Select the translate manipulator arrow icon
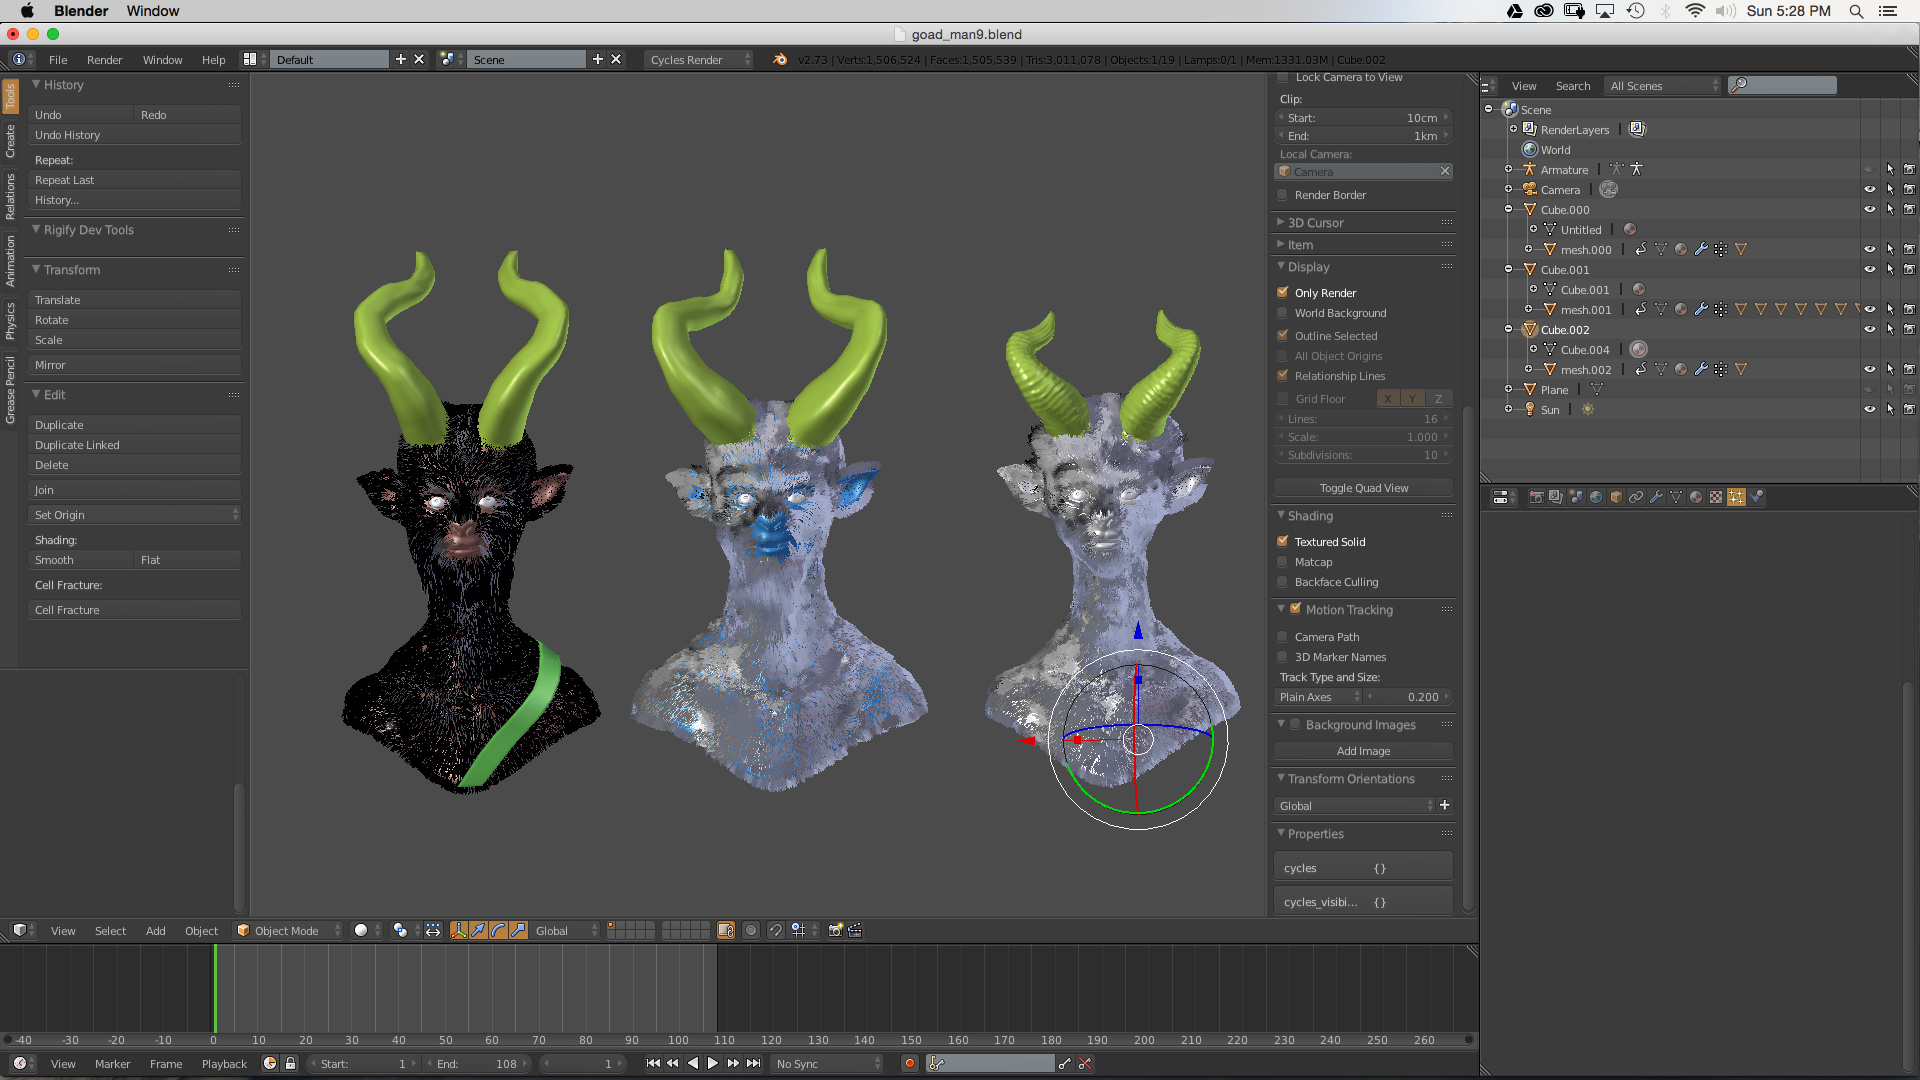This screenshot has width=1920, height=1080. (479, 930)
